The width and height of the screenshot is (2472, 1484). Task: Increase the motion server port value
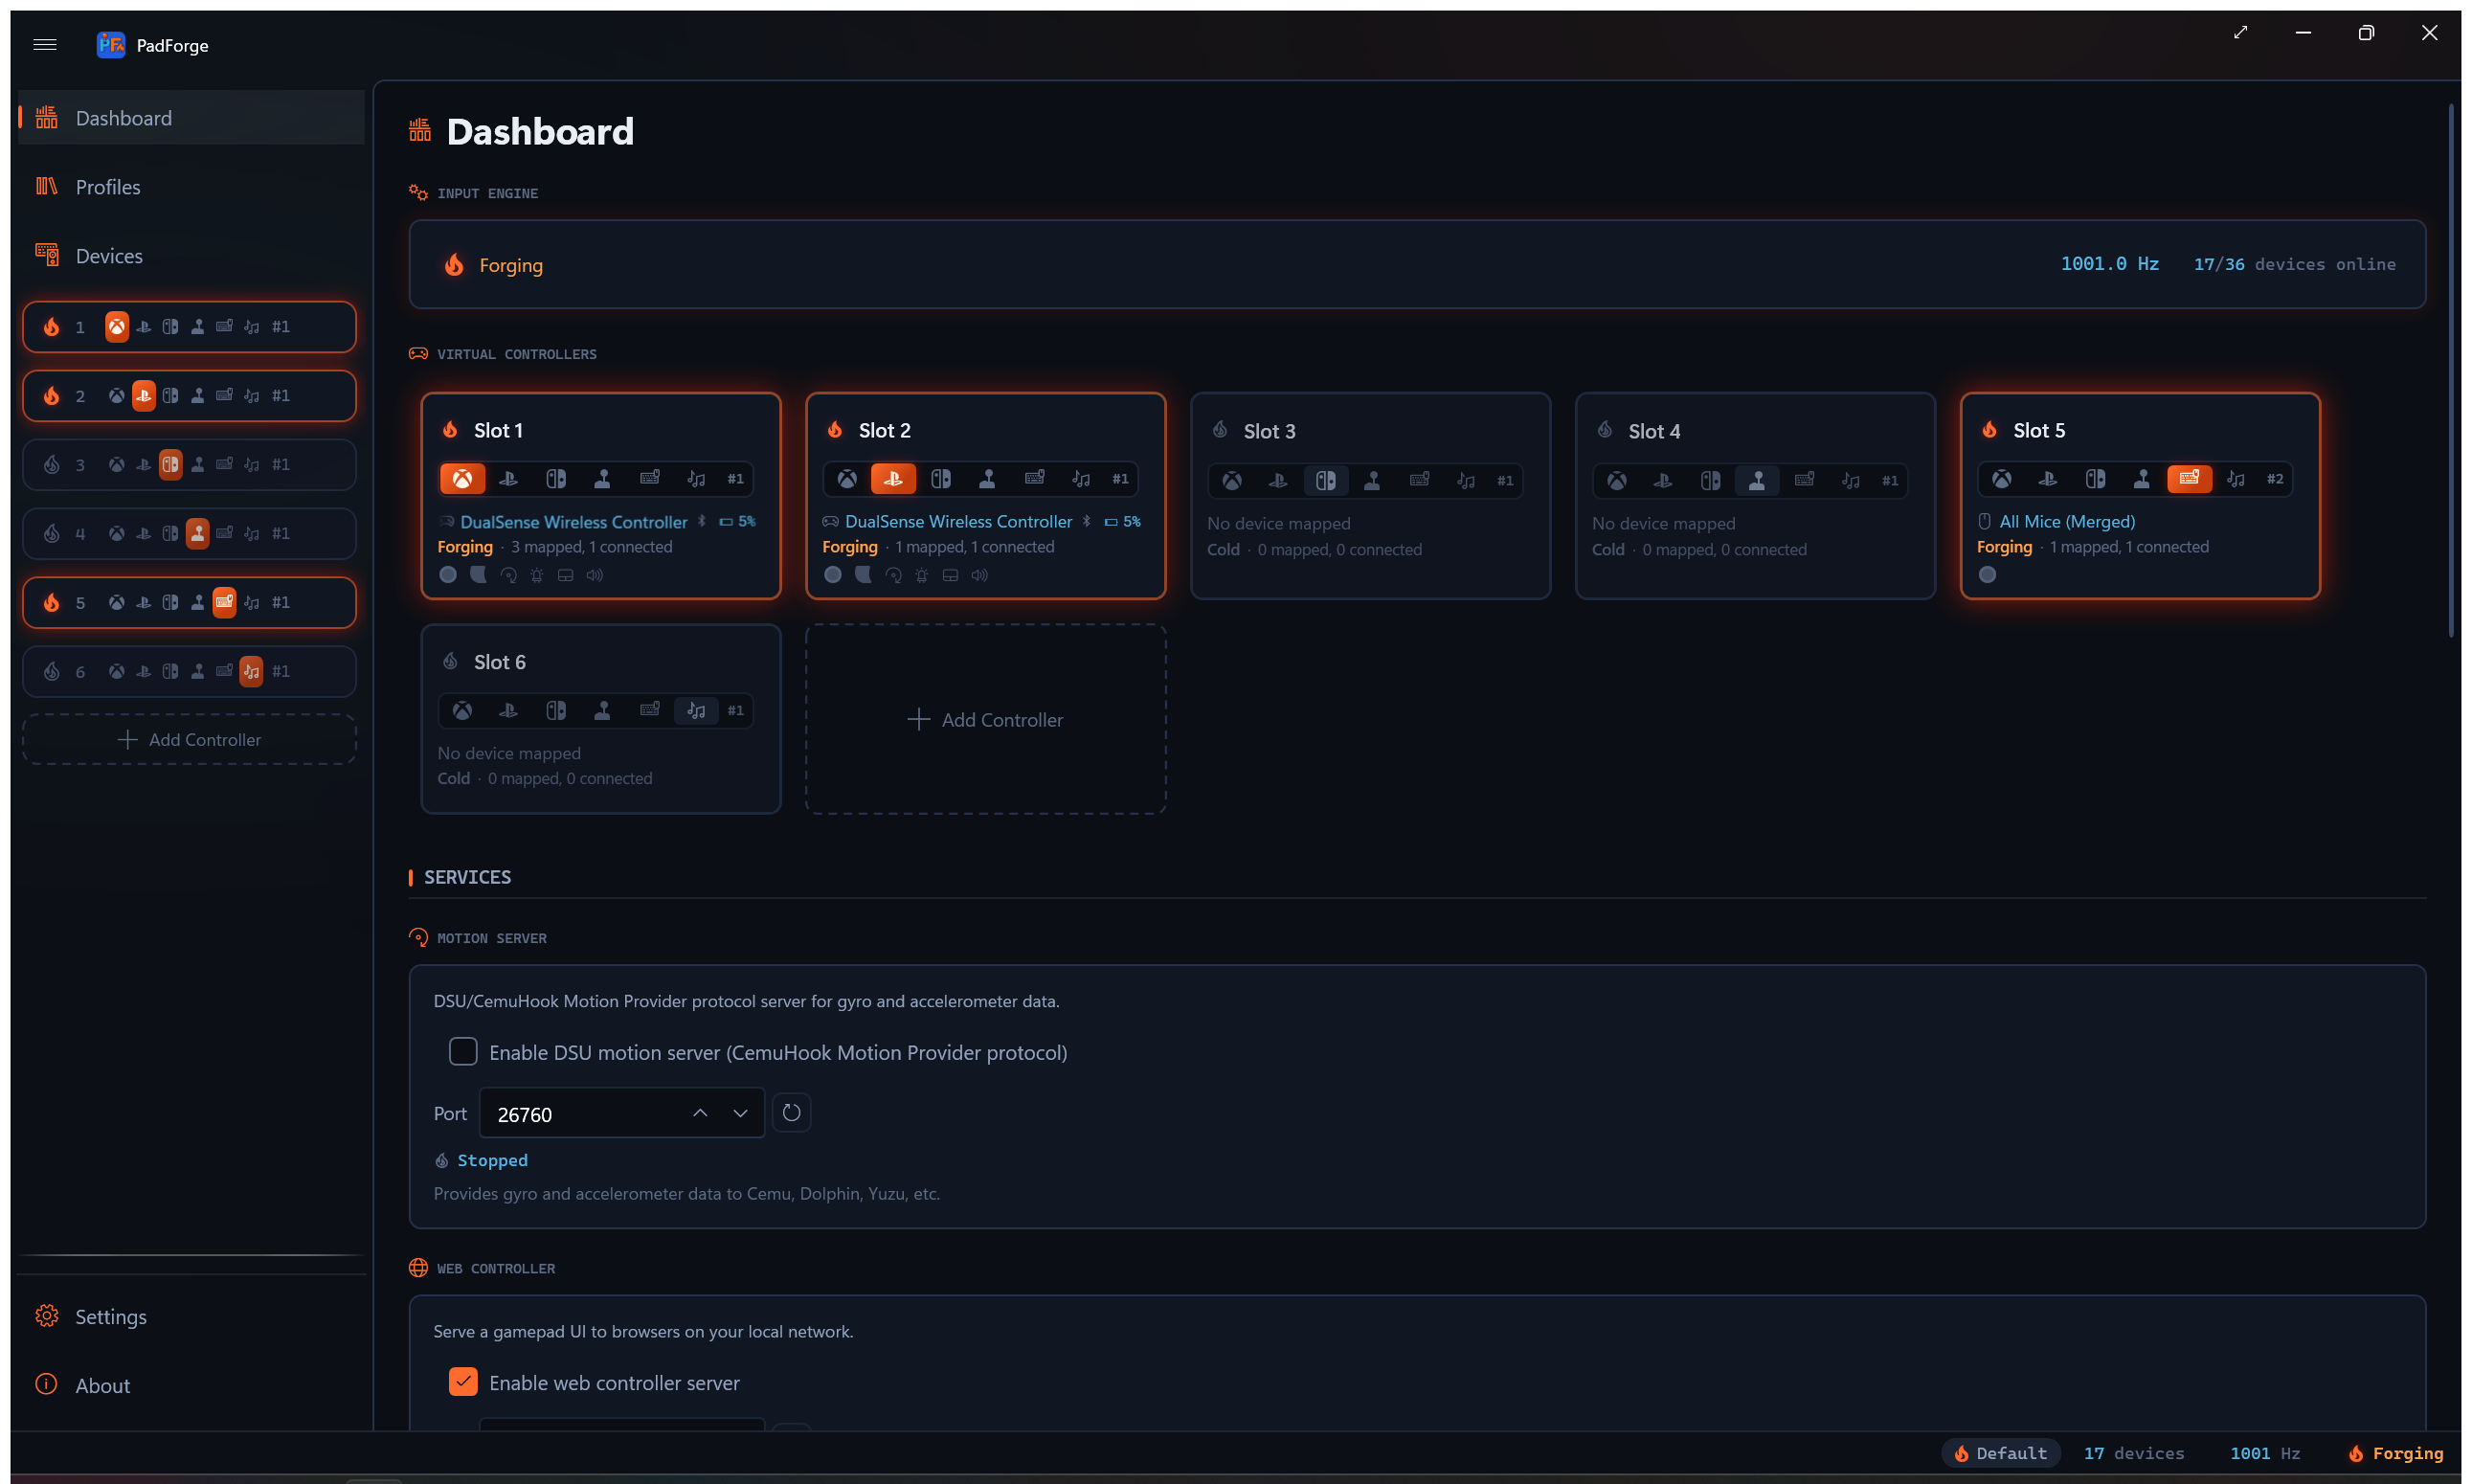(700, 1113)
